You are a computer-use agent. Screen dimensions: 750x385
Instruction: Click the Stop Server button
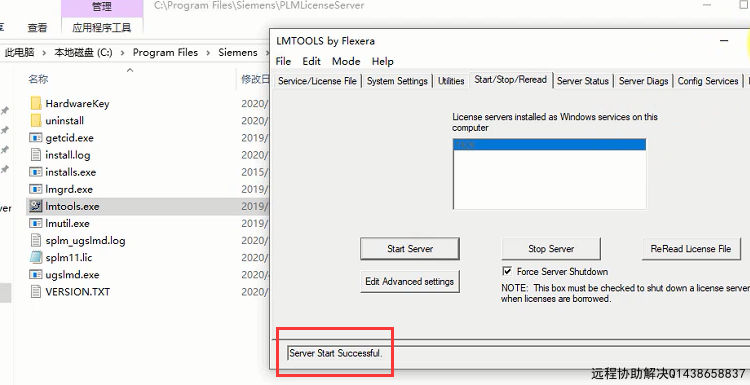(551, 249)
